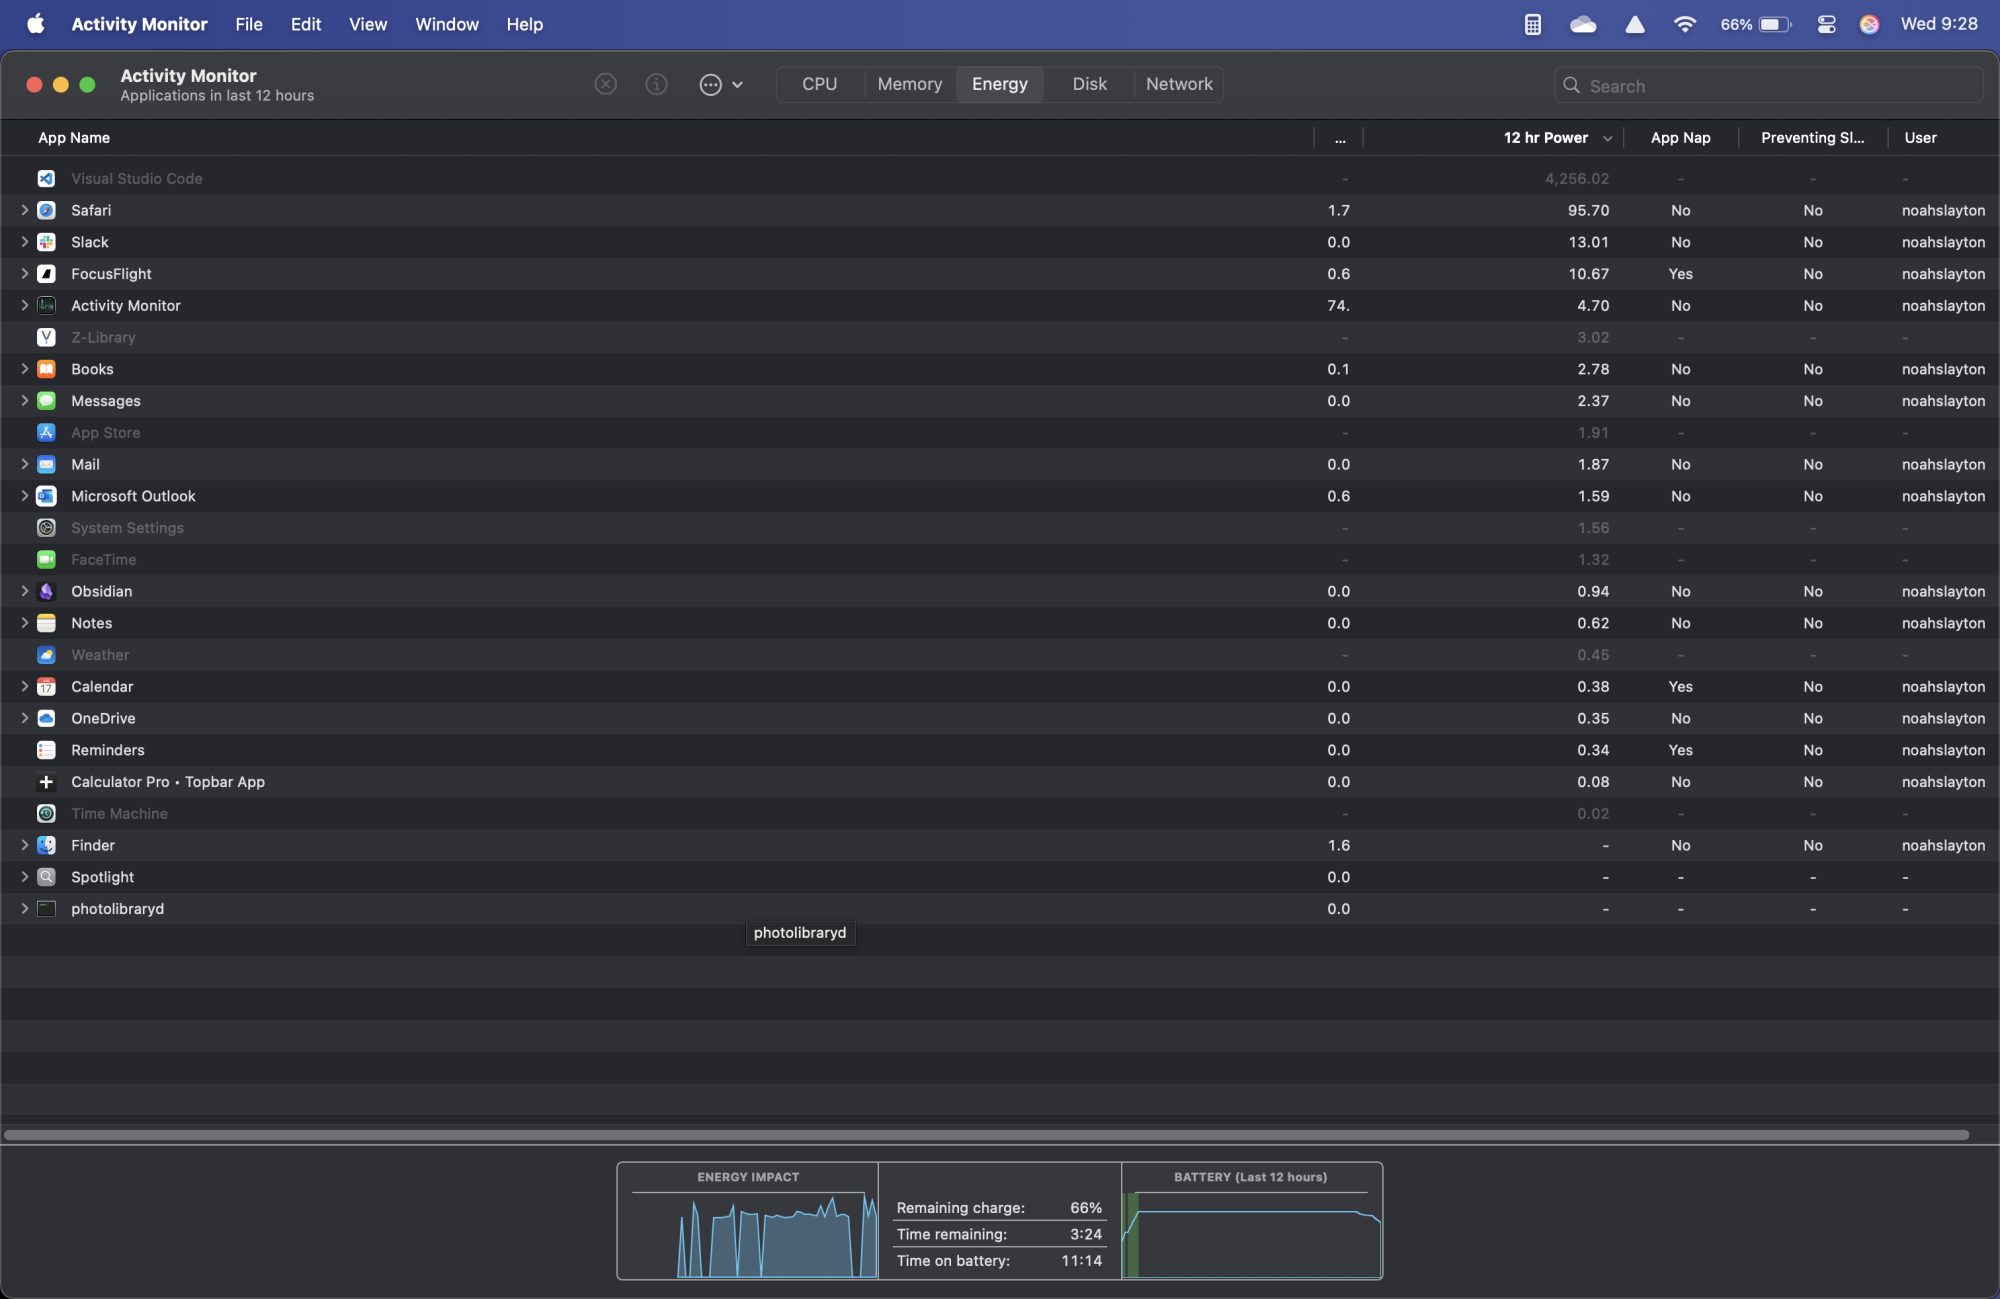Expand the Obsidian process group
2000x1299 pixels.
point(24,591)
